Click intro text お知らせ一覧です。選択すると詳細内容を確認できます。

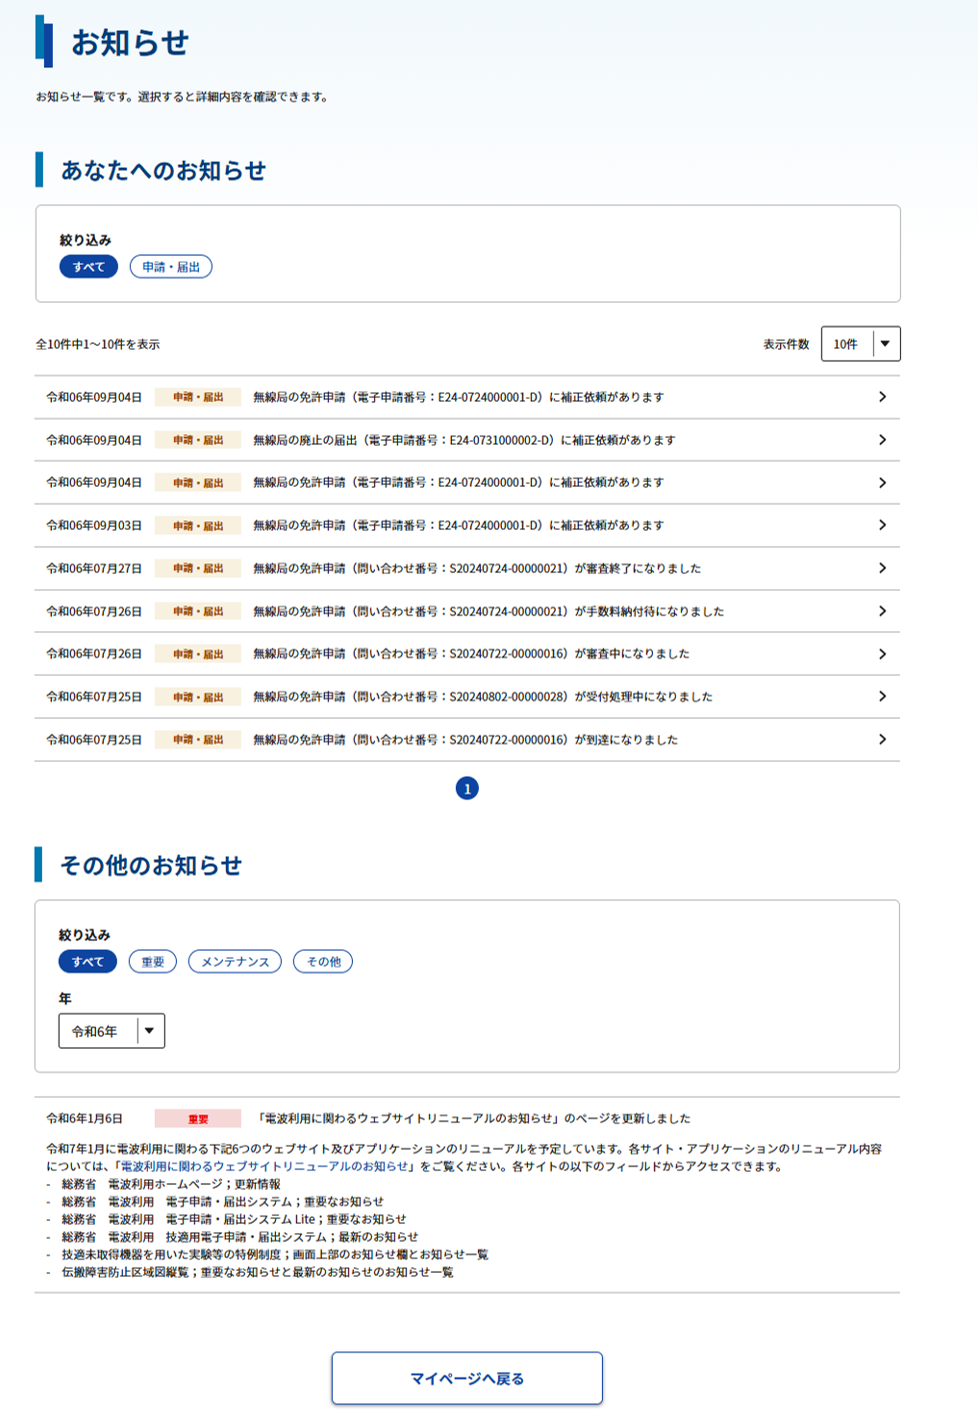pyautogui.click(x=182, y=97)
